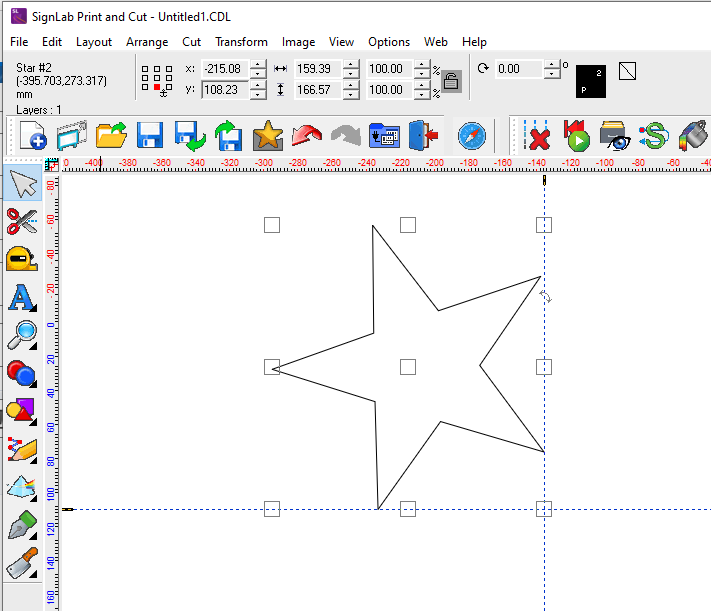Click the width field showing 159.39
The width and height of the screenshot is (711, 611).
tap(318, 69)
